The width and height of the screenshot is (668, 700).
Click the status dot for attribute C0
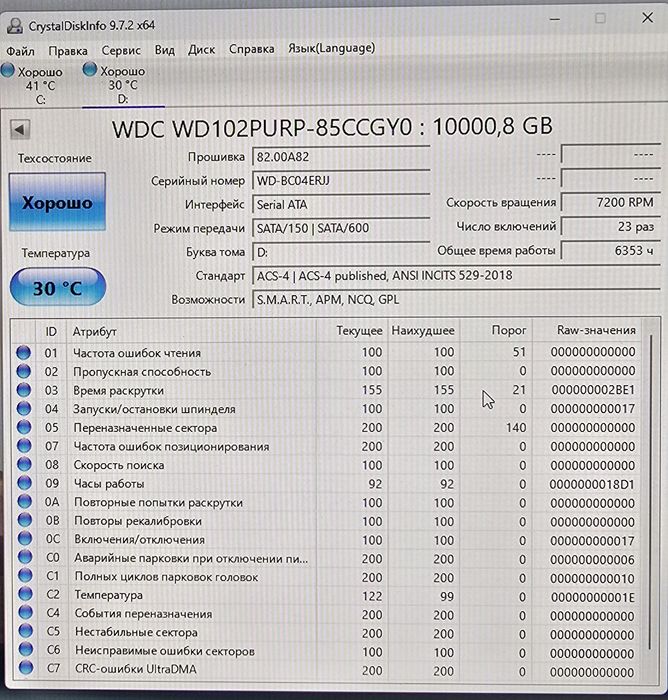tap(25, 557)
